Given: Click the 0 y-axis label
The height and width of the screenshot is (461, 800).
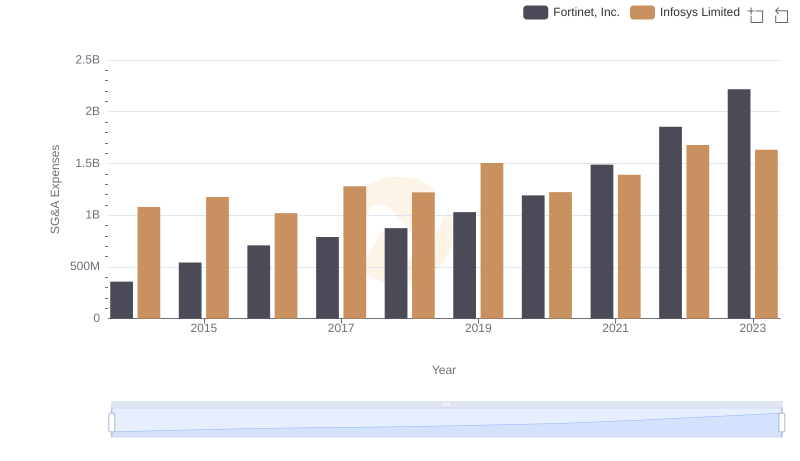Looking at the screenshot, I should pos(96,318).
